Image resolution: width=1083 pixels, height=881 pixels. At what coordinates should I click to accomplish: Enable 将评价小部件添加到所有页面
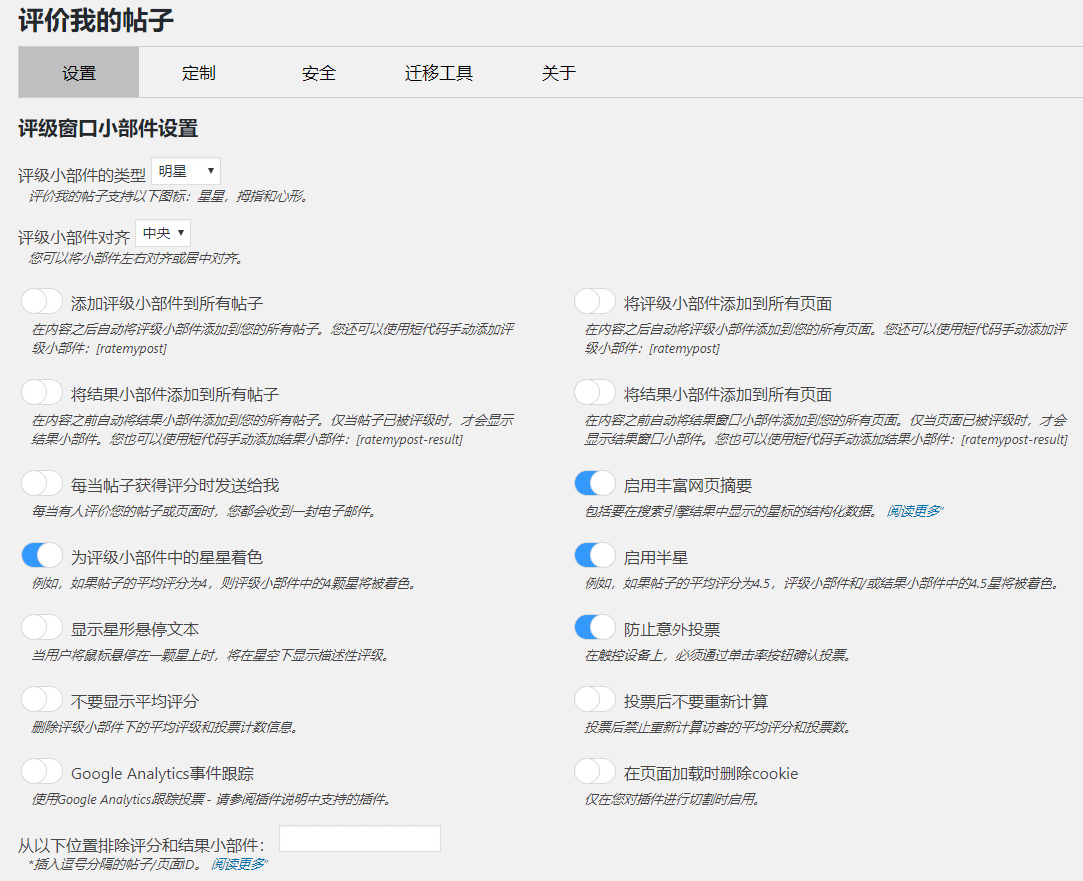[x=595, y=300]
